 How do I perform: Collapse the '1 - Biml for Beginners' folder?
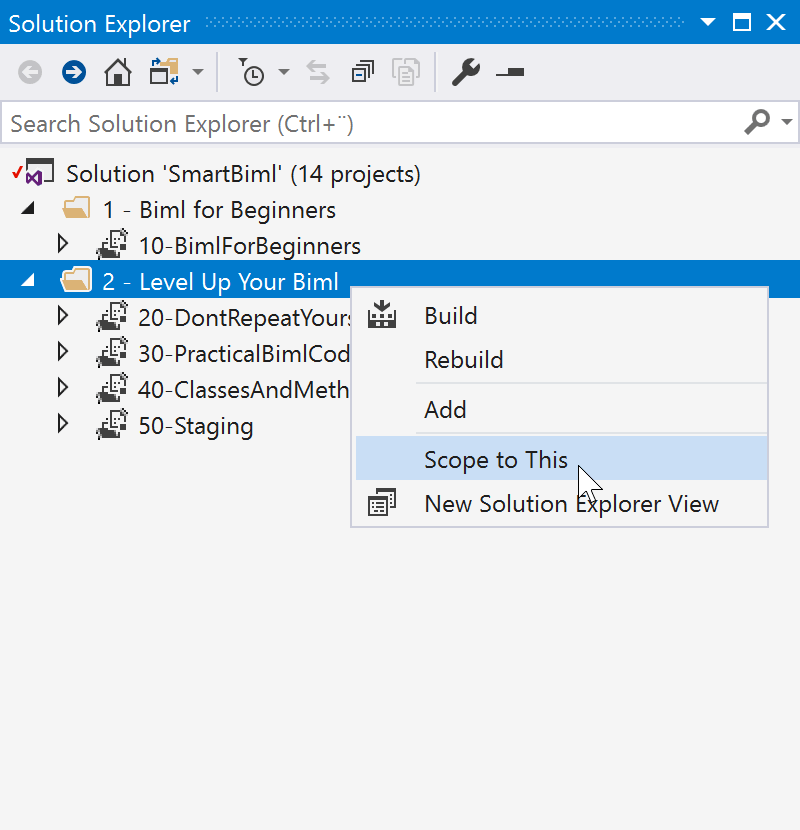coord(28,209)
